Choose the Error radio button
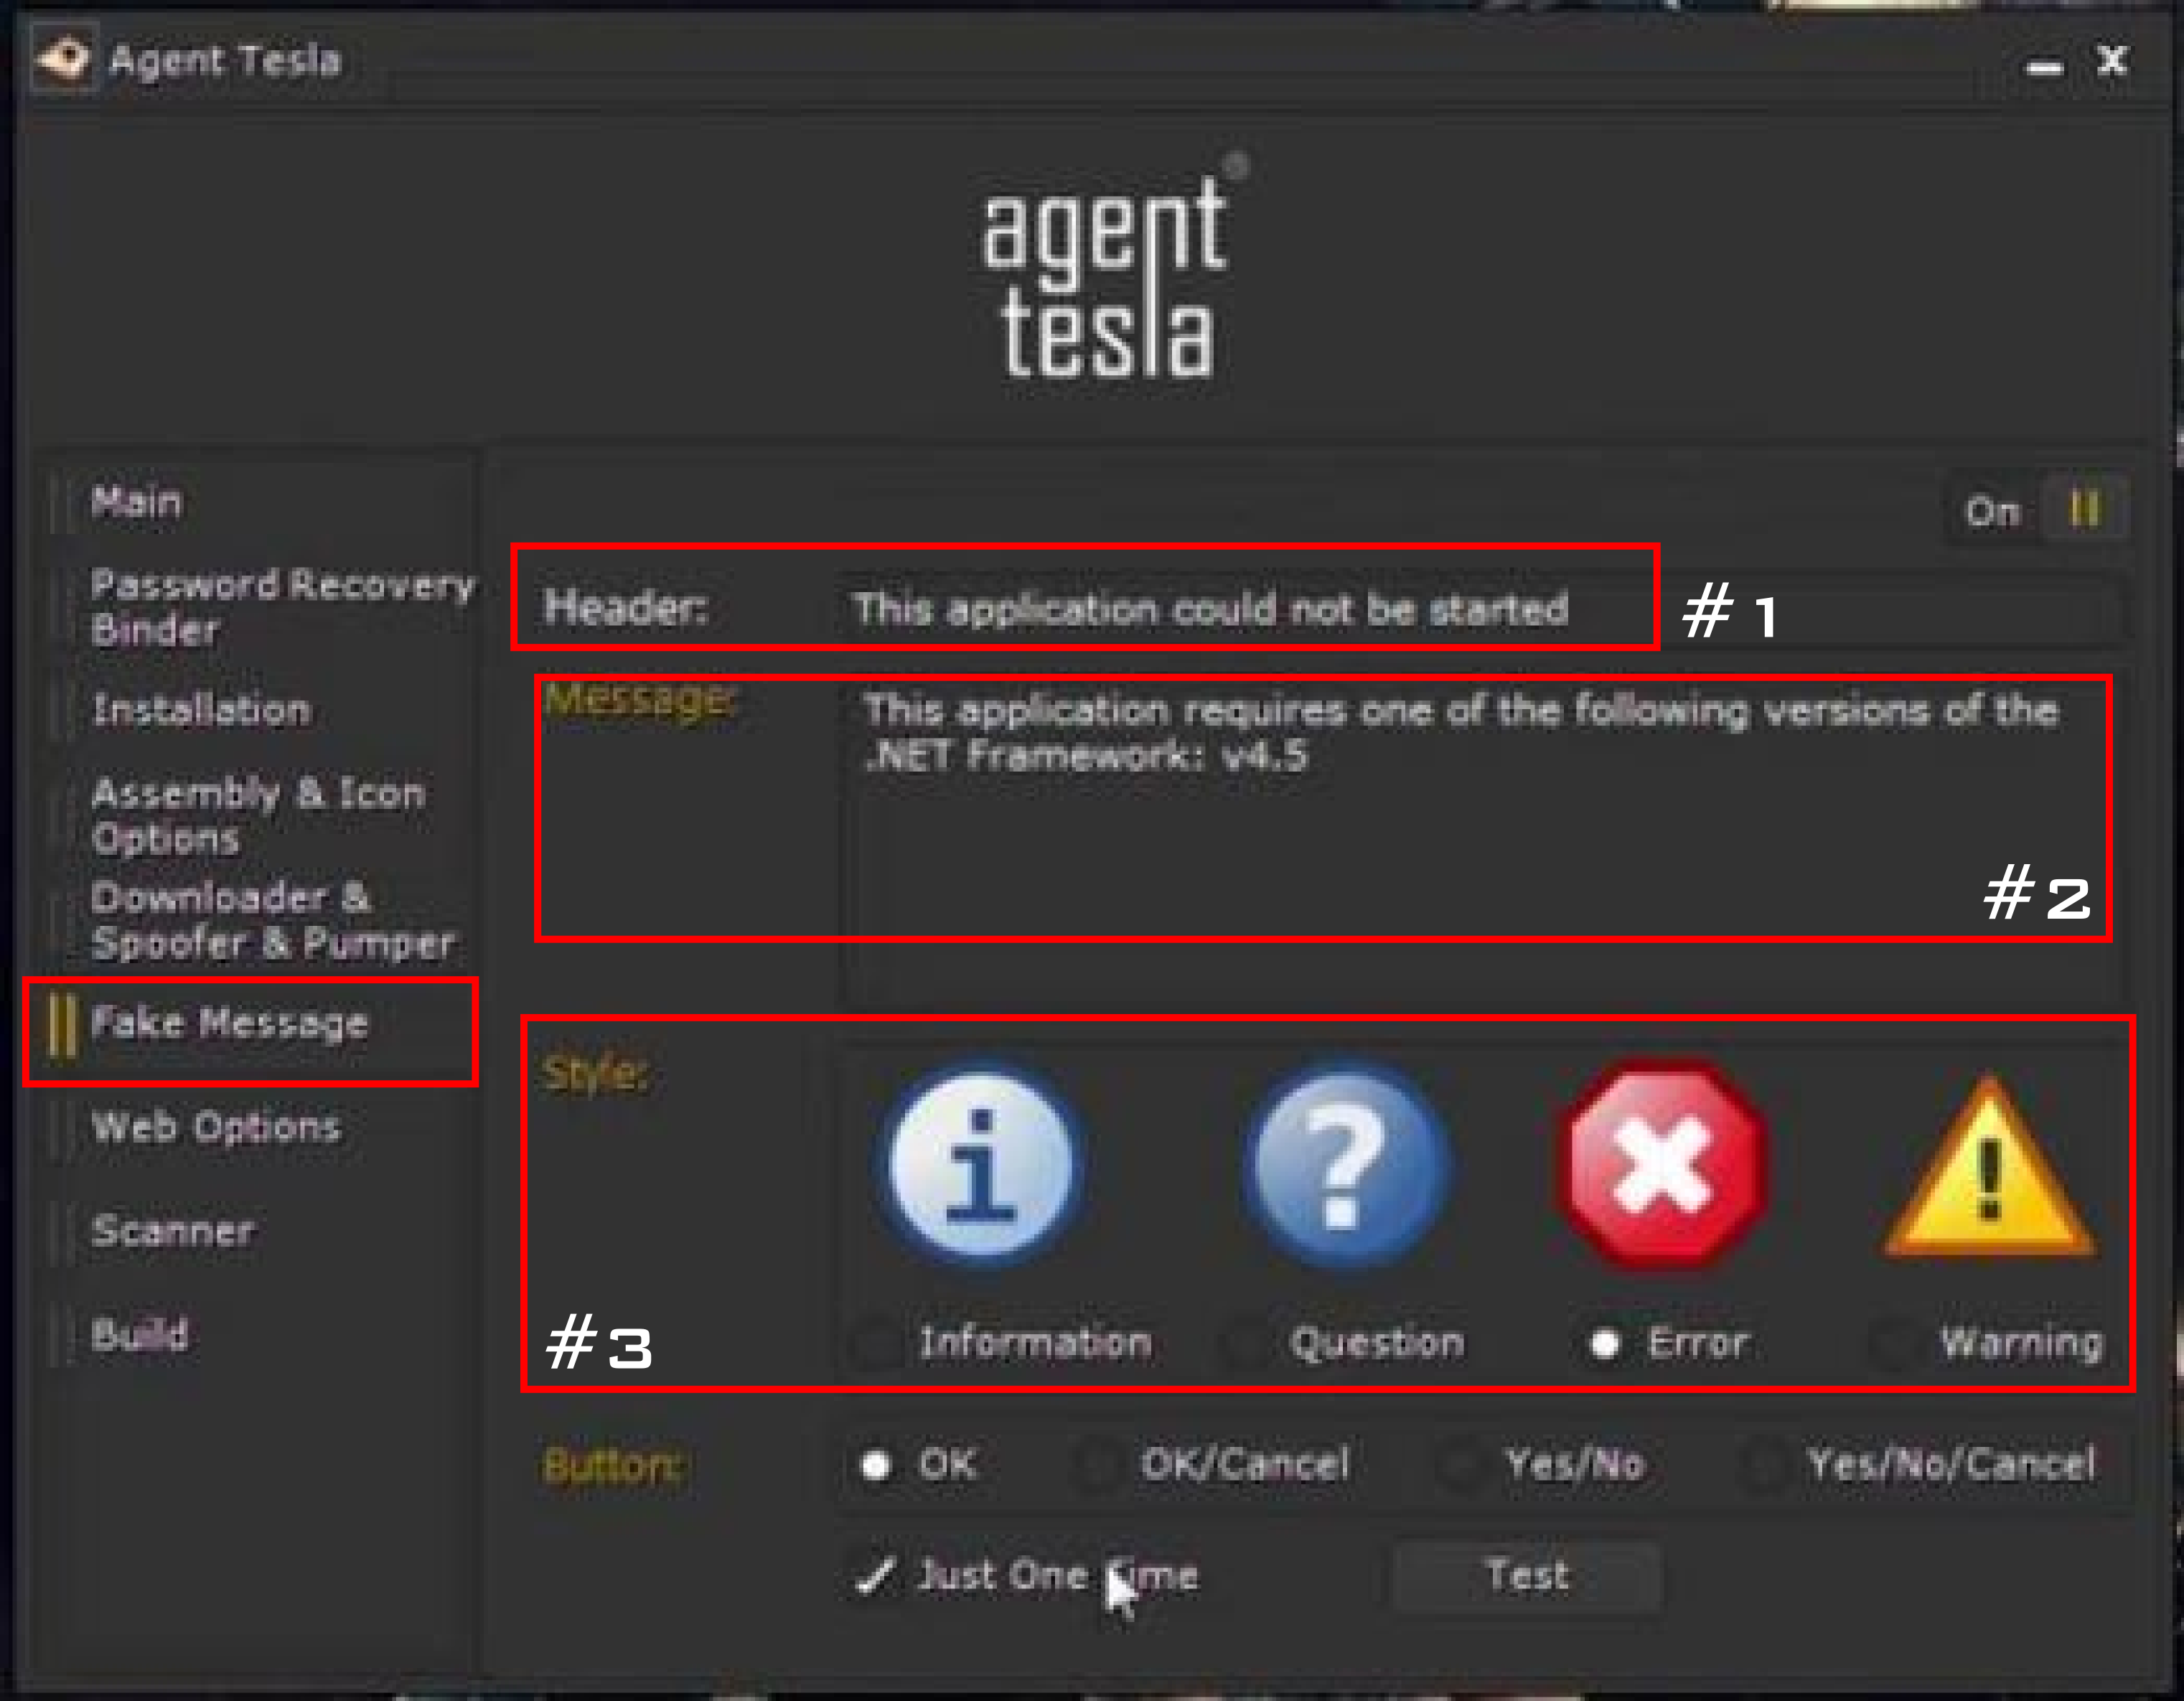Image resolution: width=2184 pixels, height=1701 pixels. point(1605,1343)
